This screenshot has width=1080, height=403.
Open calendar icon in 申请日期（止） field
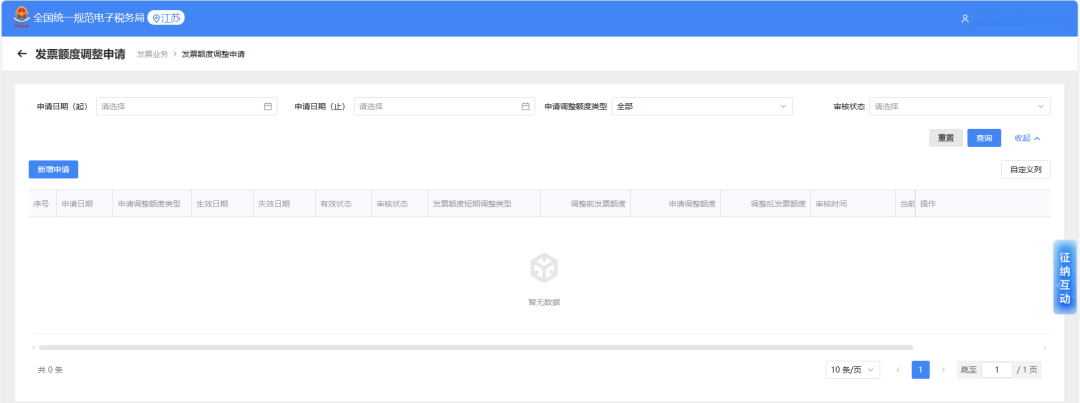click(526, 106)
